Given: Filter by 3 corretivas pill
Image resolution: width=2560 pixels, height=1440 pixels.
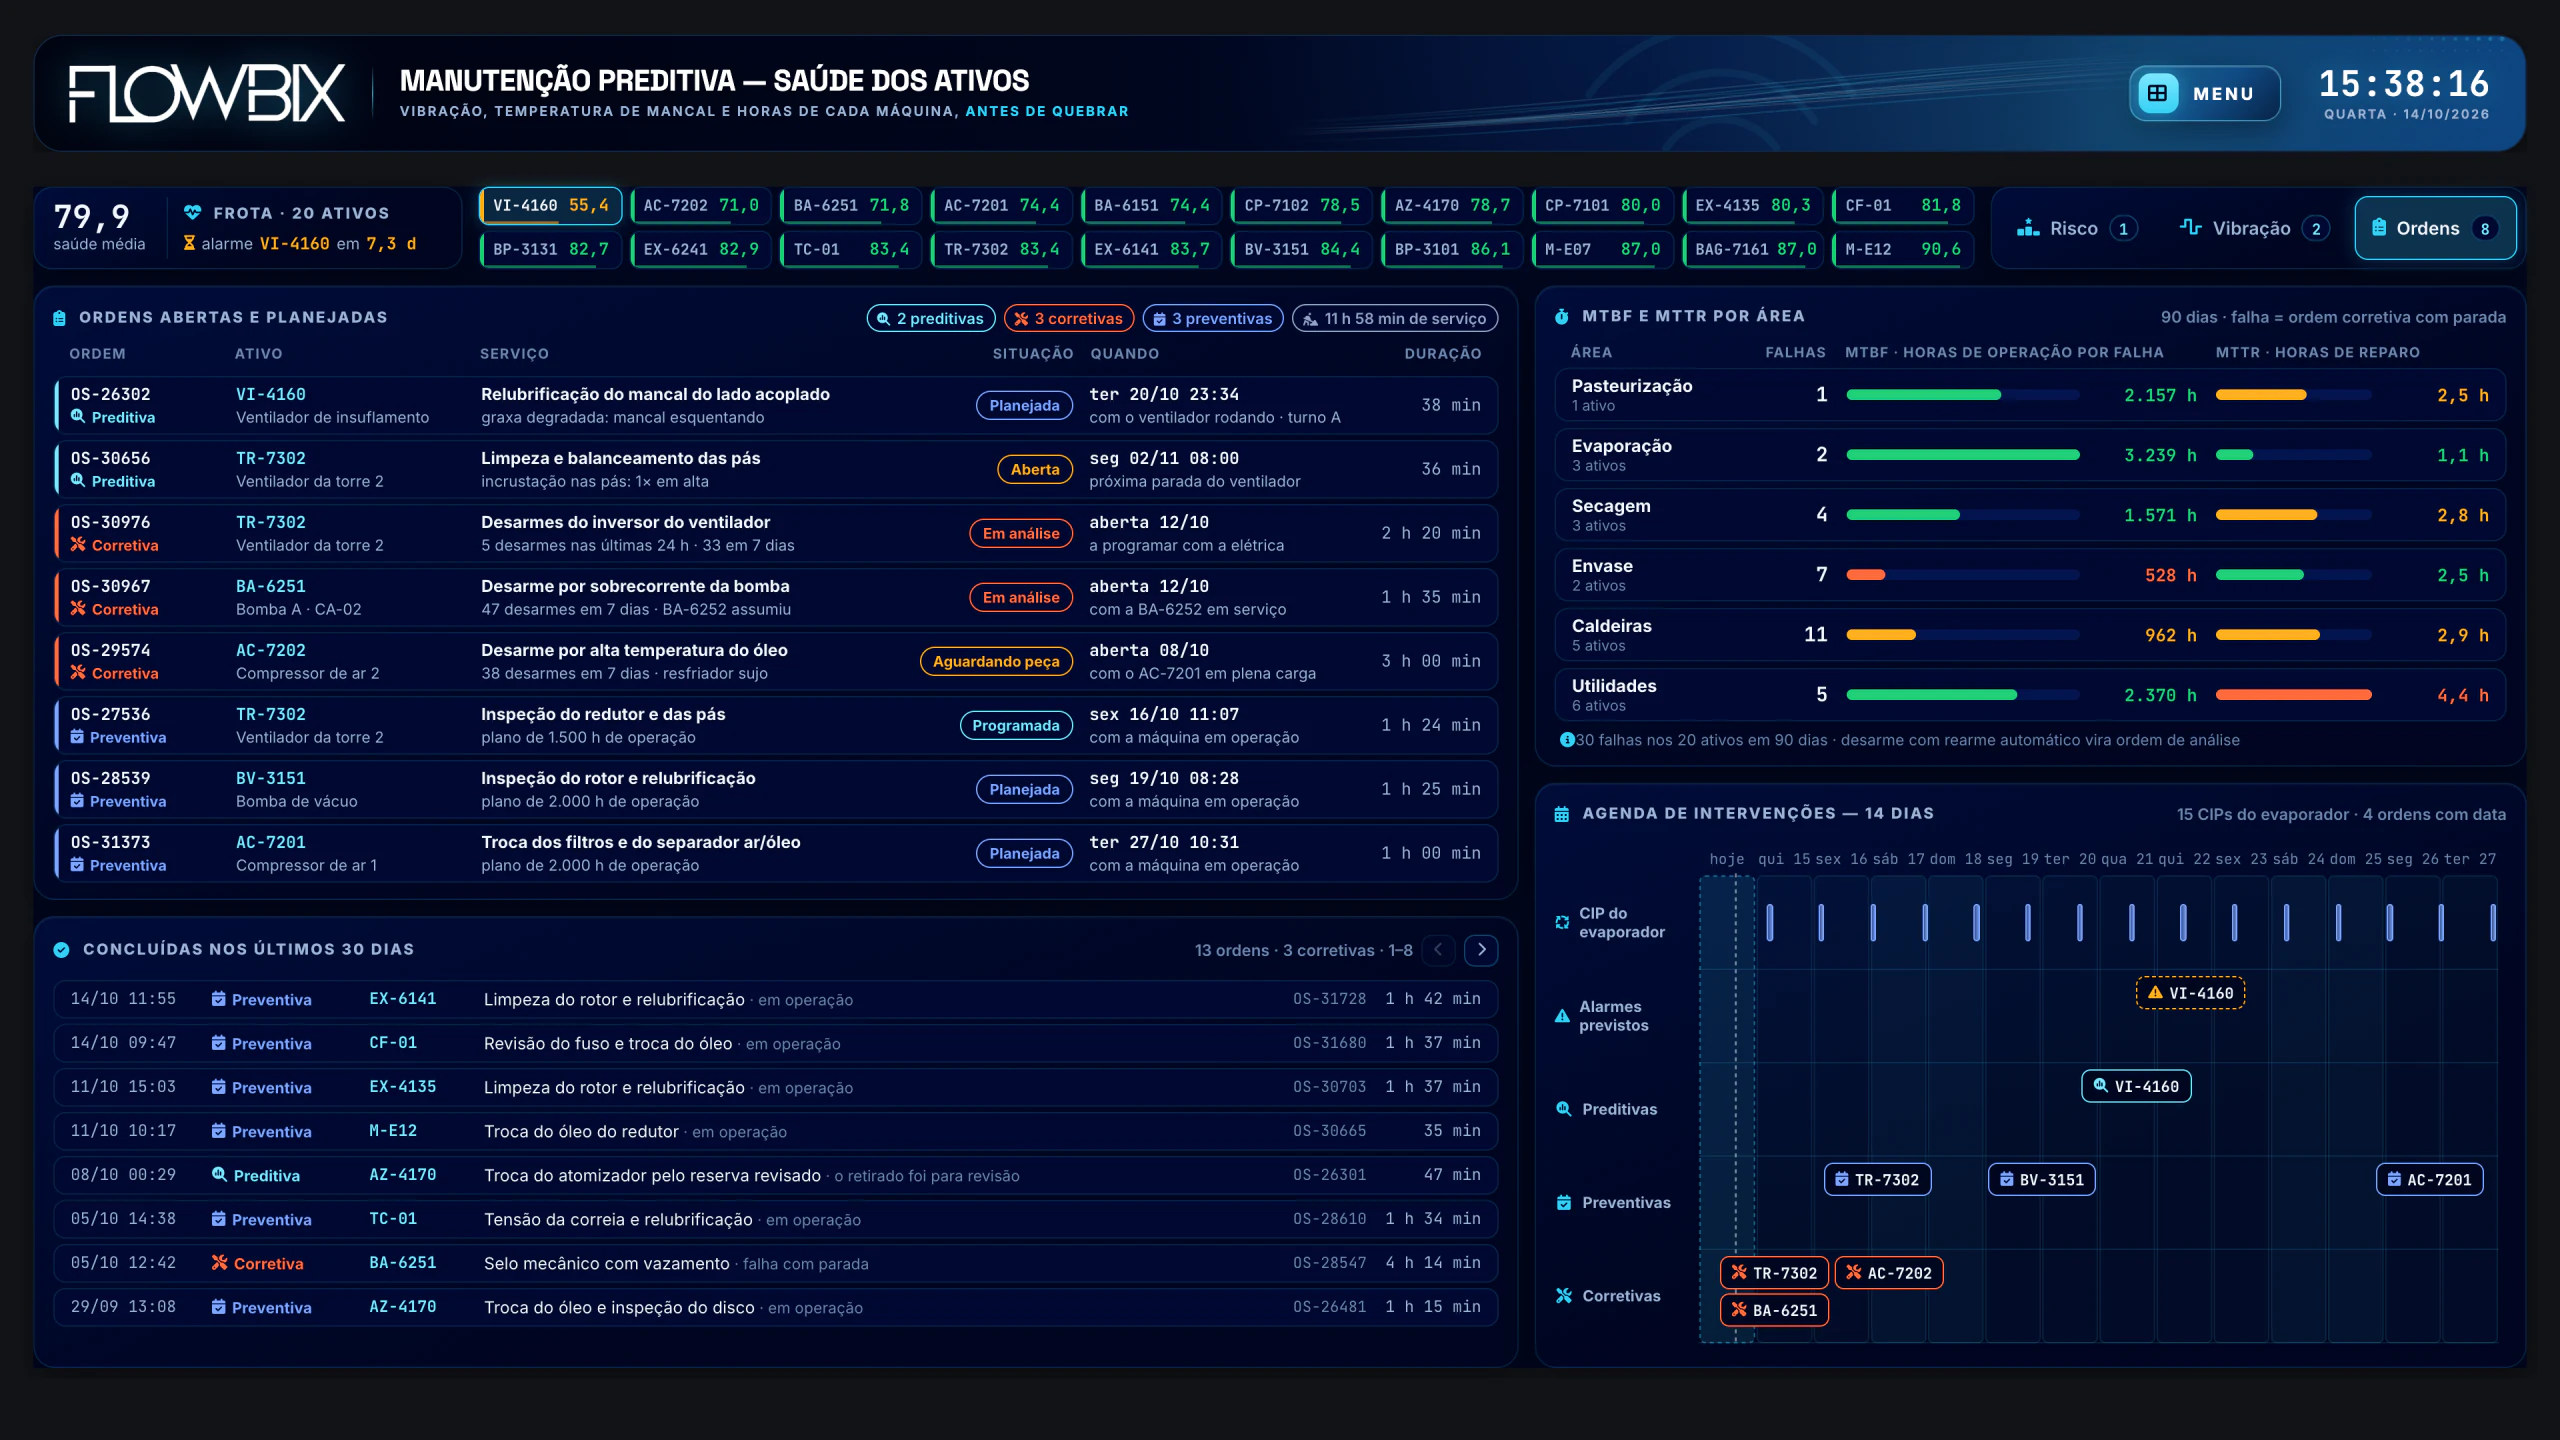Looking at the screenshot, I should (x=1069, y=319).
